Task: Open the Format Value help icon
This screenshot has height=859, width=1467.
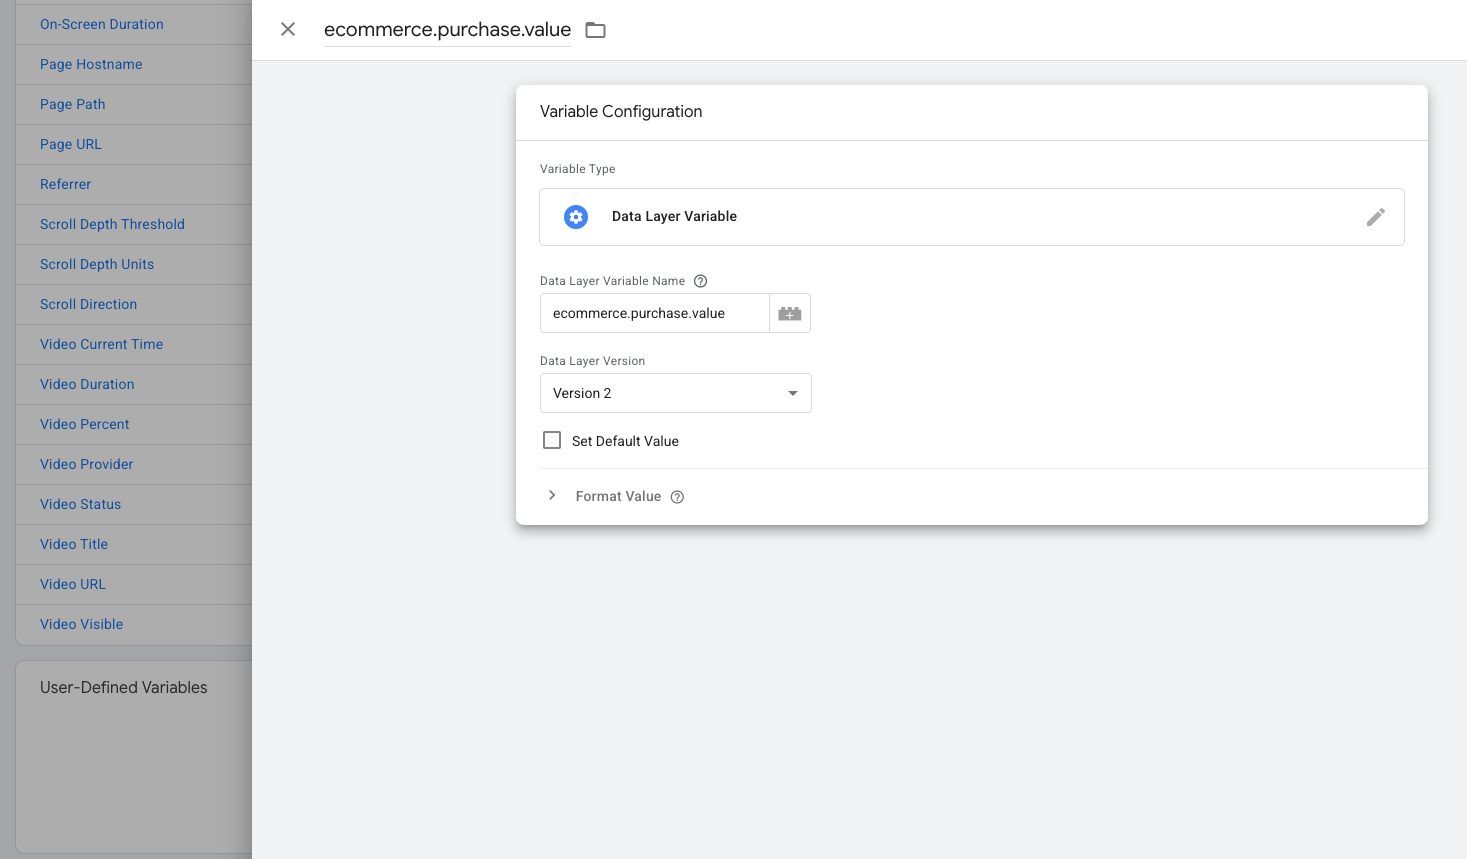Action: tap(677, 497)
